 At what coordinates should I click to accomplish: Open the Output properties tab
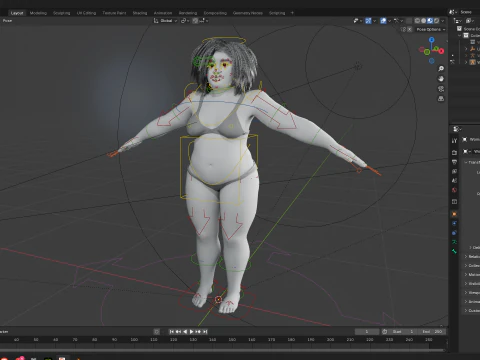(454, 162)
